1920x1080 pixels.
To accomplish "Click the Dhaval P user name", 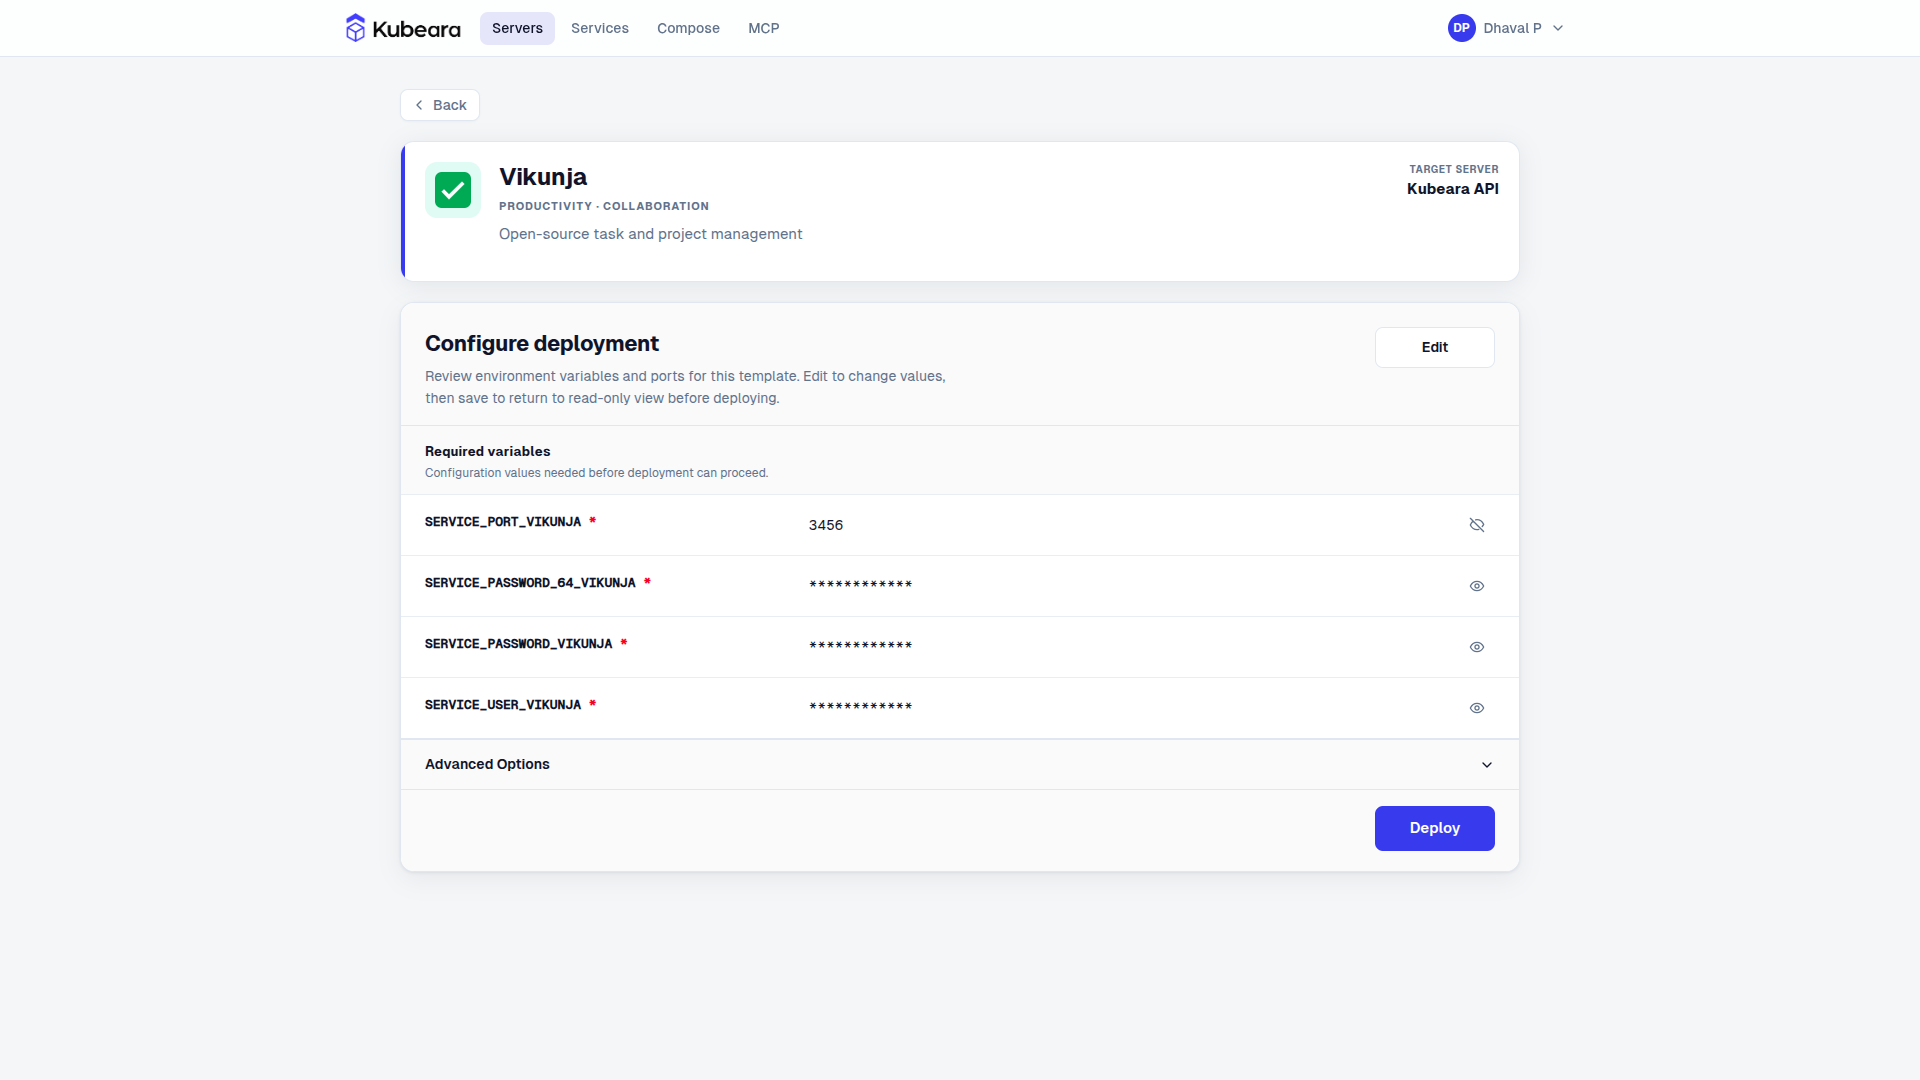I will (1512, 28).
